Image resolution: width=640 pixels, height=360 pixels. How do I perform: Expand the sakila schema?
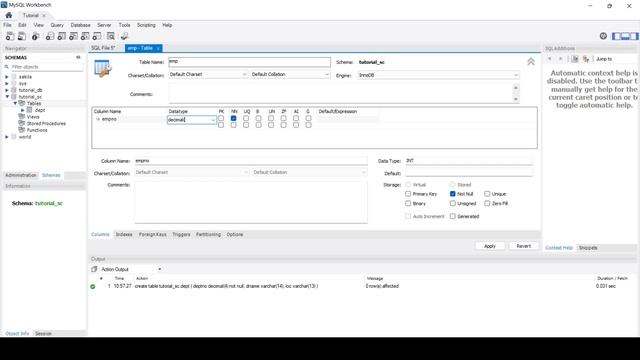(7, 77)
